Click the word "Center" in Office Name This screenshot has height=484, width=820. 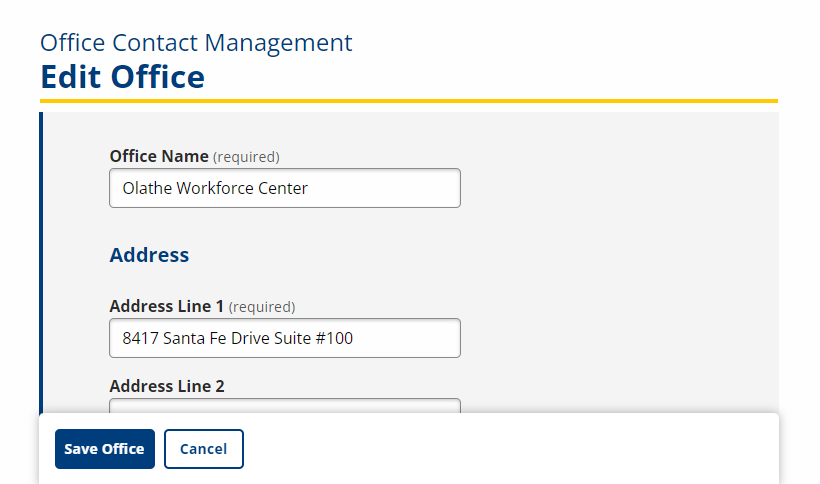point(284,188)
